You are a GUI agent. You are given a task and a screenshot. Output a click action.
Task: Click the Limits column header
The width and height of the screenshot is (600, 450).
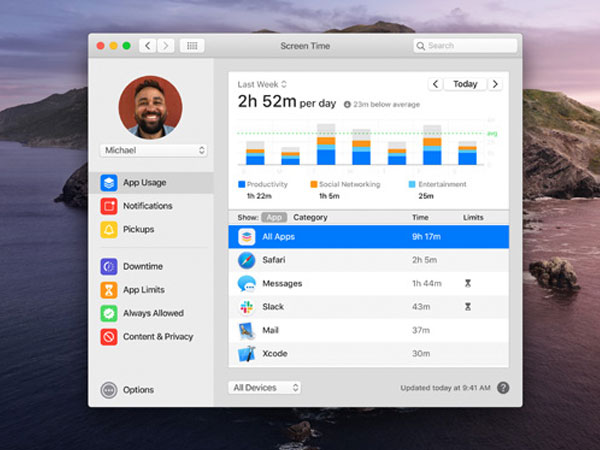(x=473, y=217)
